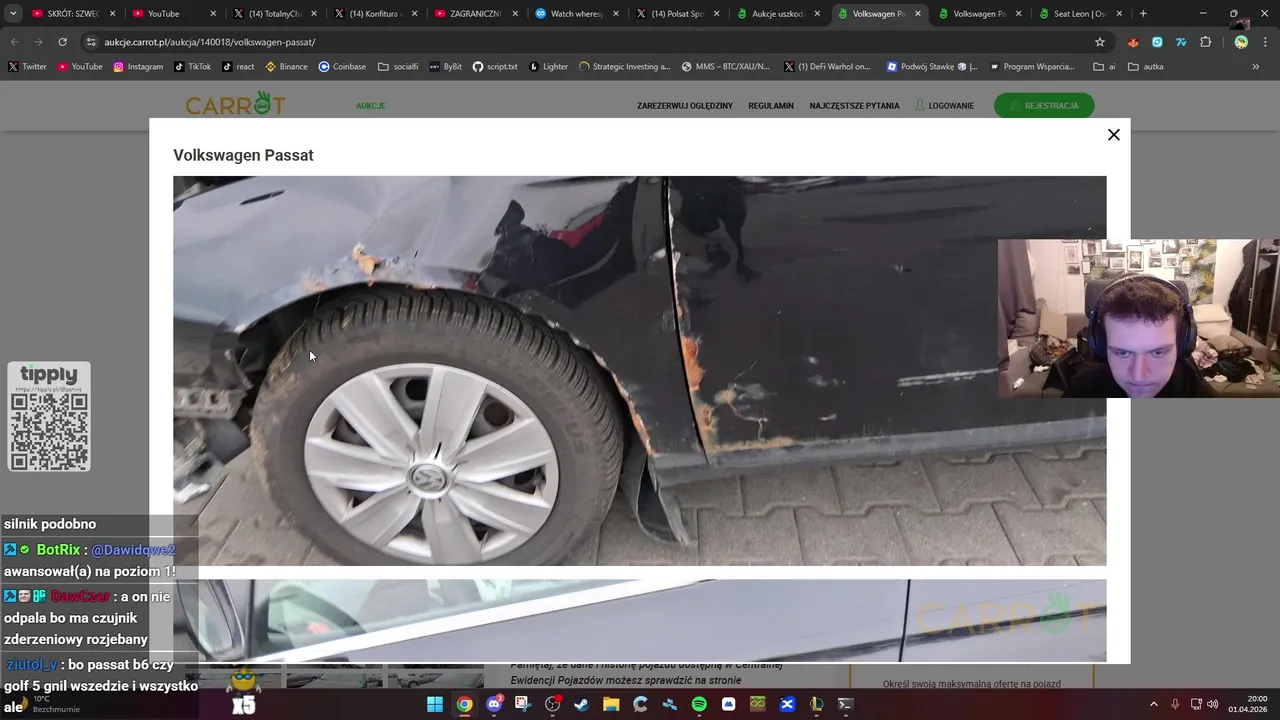1280x720 pixels.
Task: Open the taskbar clock and date
Action: [1248, 704]
